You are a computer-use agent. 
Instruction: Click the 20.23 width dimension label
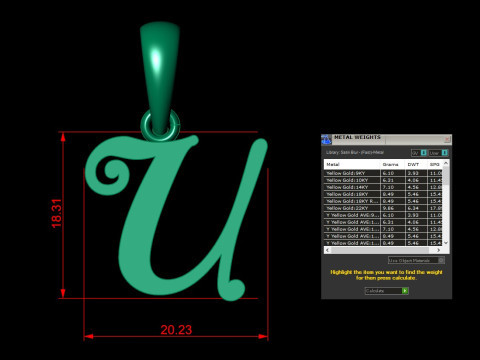click(x=176, y=330)
